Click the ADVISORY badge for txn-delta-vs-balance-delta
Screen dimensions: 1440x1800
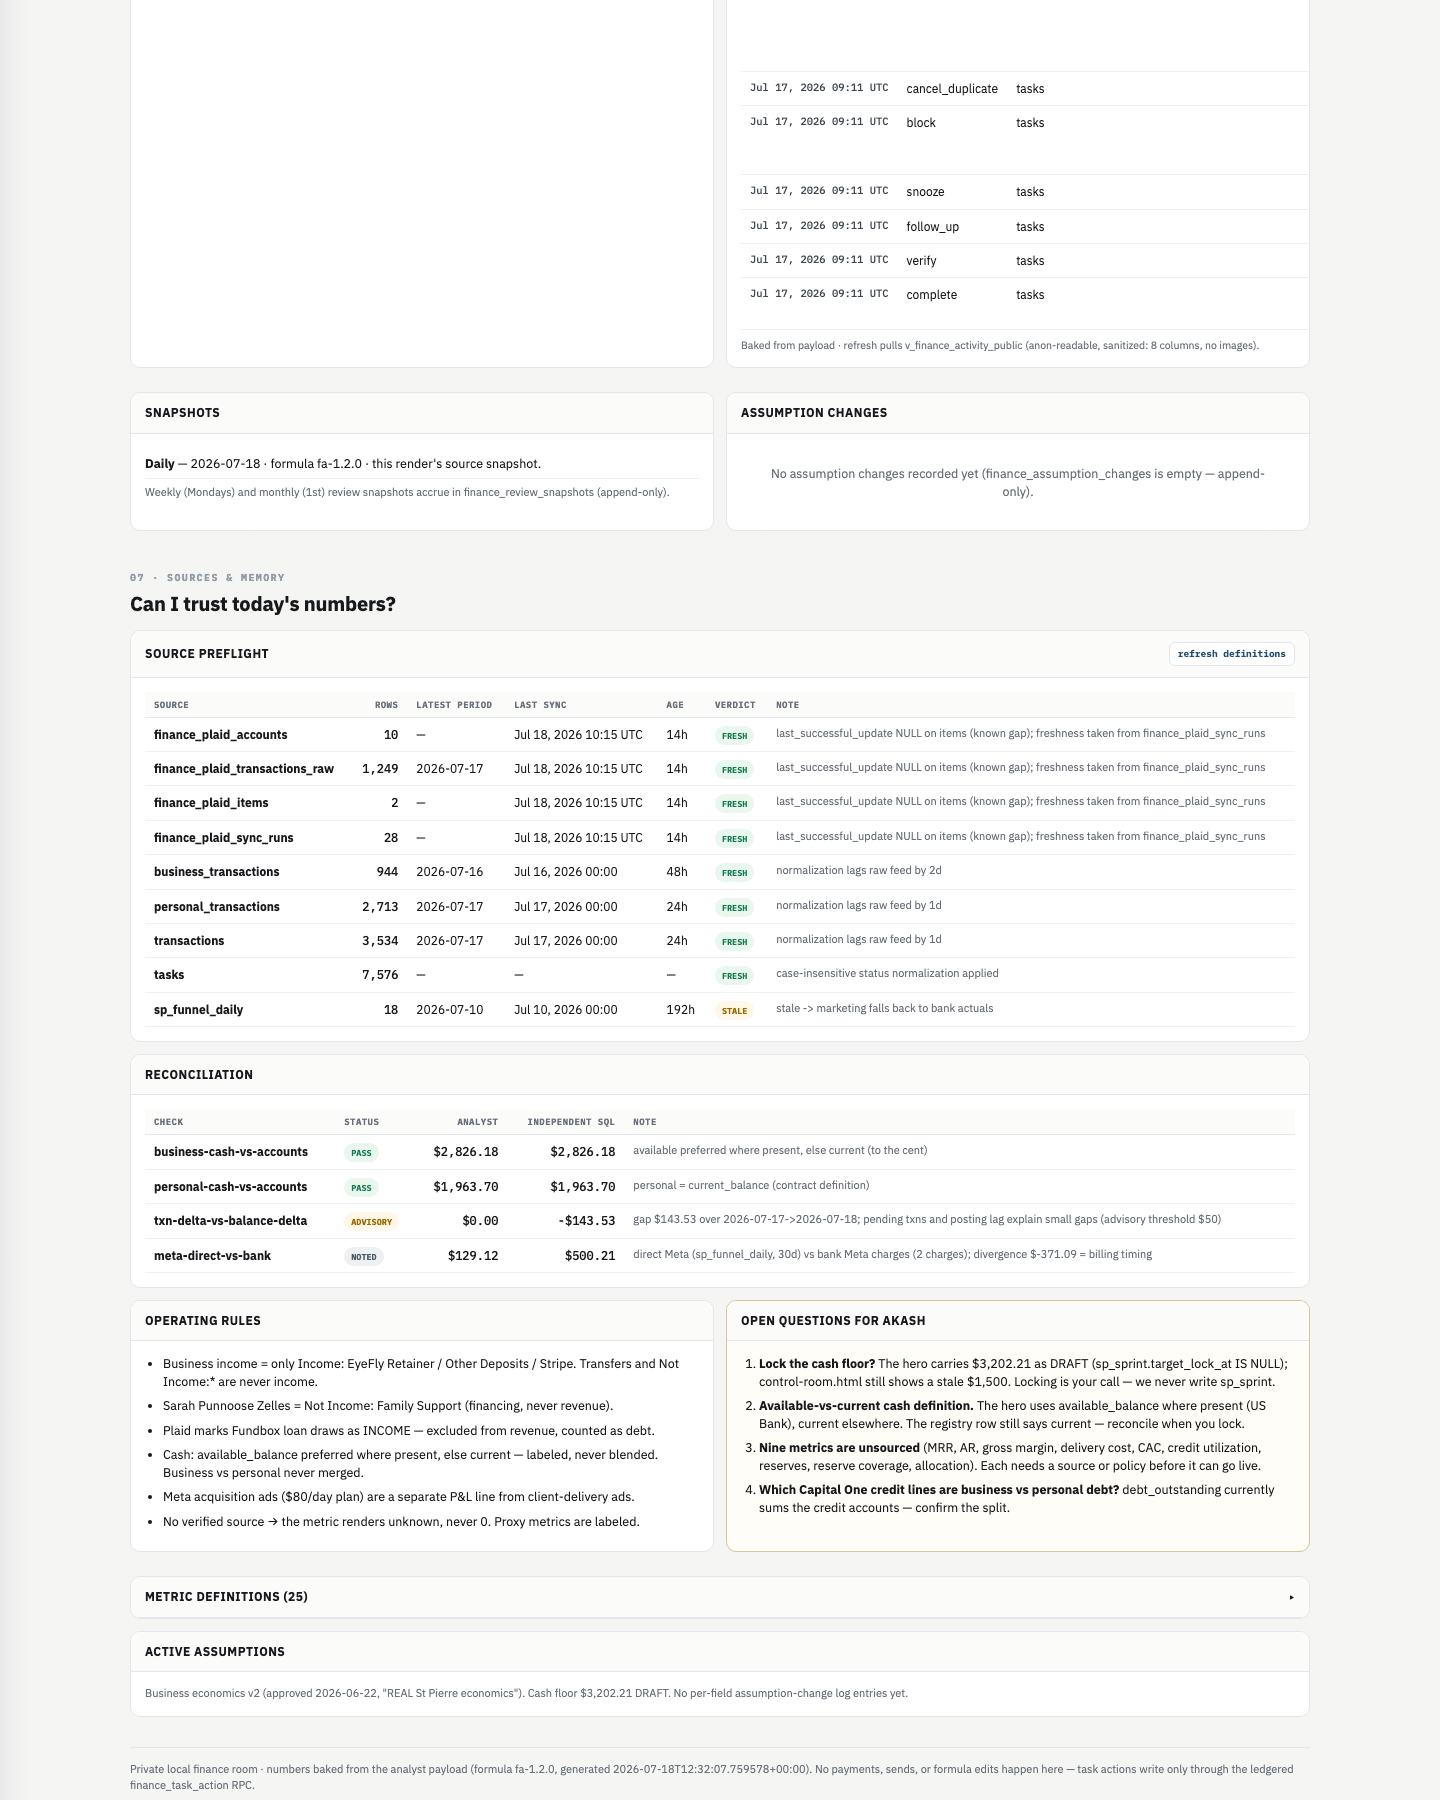tap(371, 1222)
